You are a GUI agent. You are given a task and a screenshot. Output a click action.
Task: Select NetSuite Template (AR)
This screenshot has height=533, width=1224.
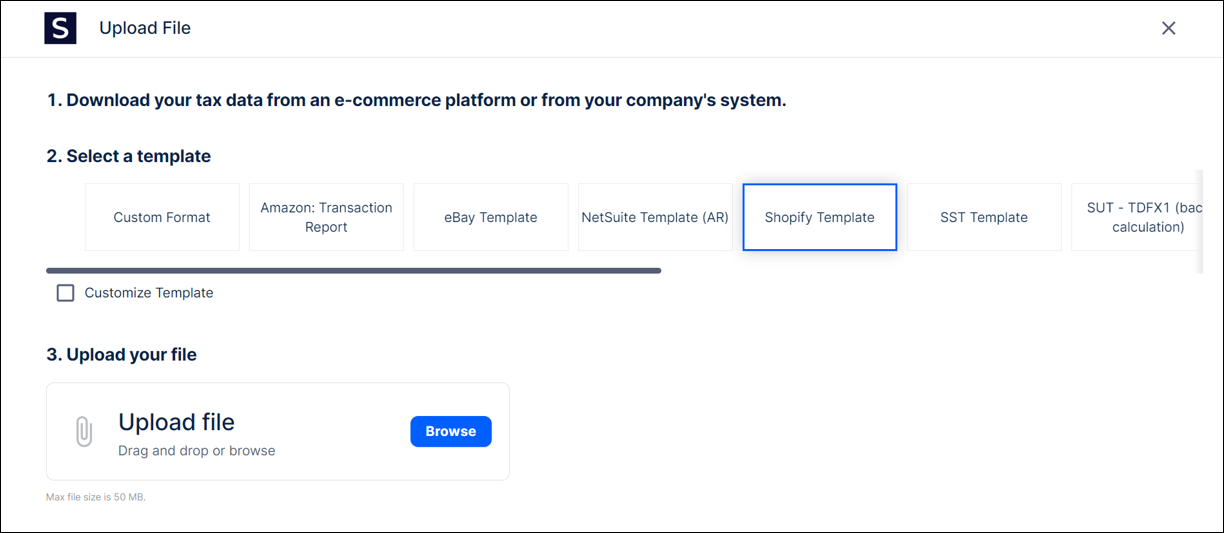click(655, 217)
